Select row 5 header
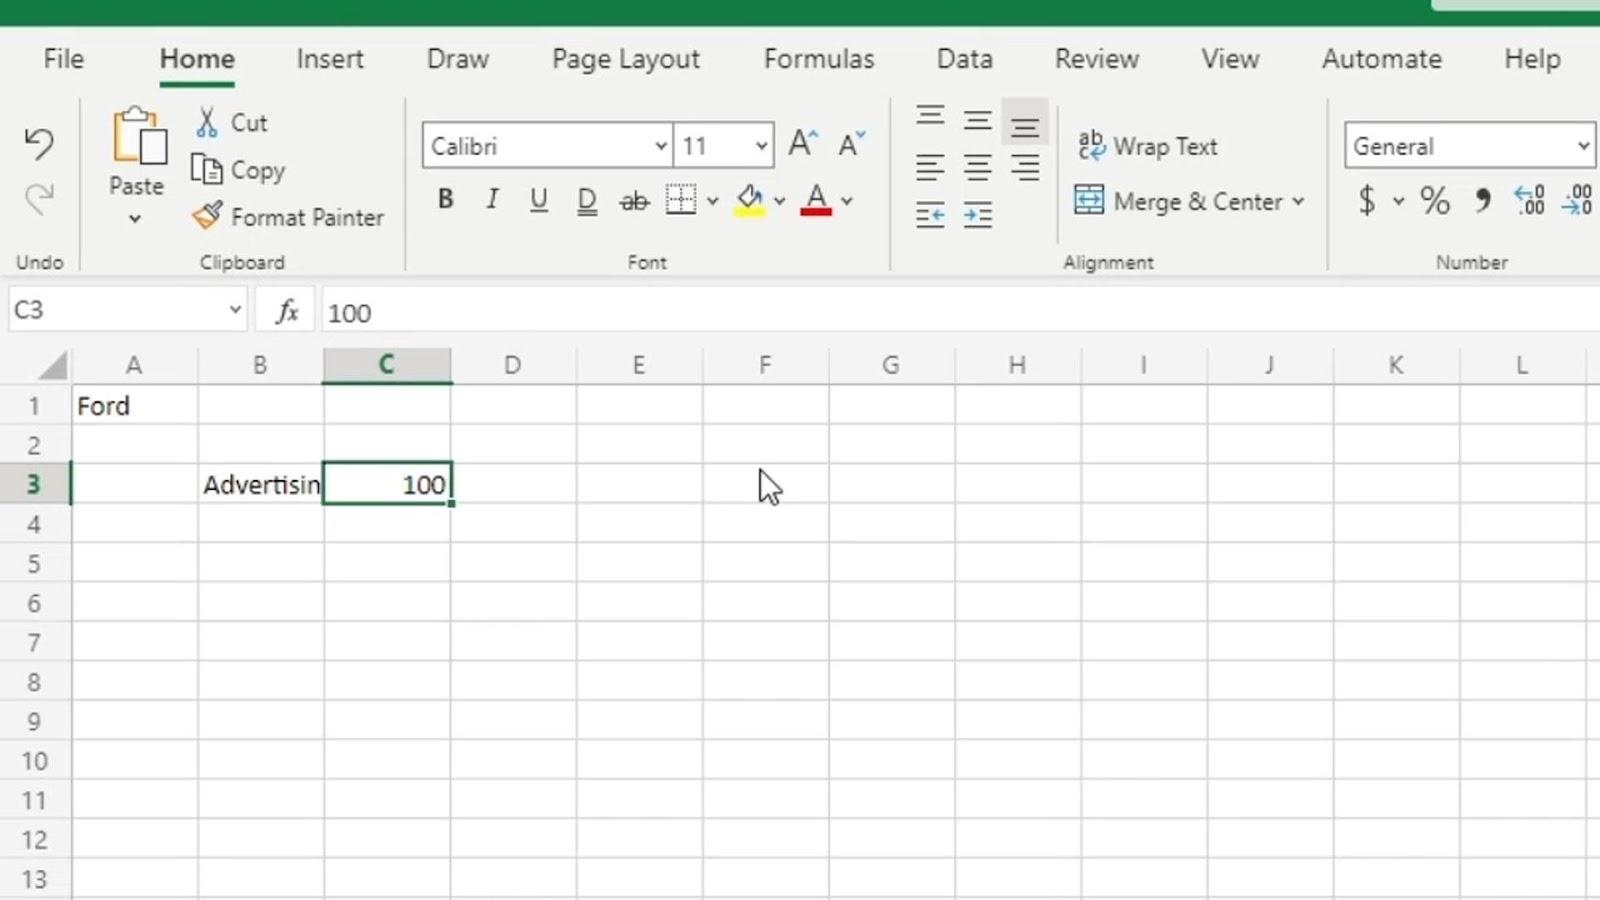This screenshot has height=900, width=1600. point(34,564)
